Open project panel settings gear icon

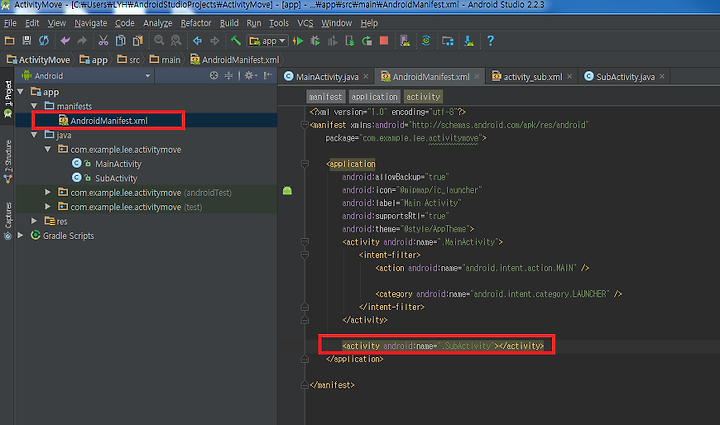(x=250, y=76)
